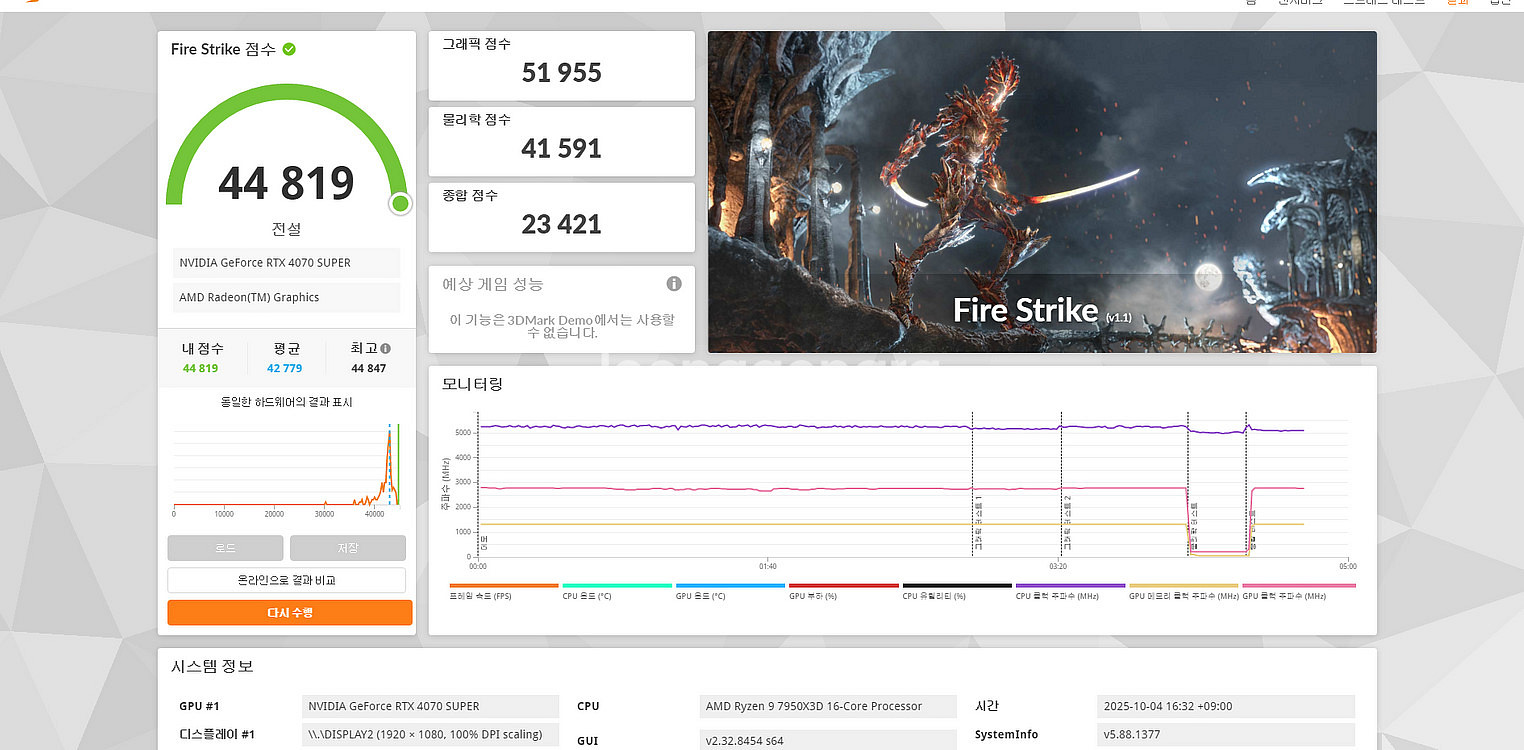Screen dimensions: 1524x750
Task: Click the black CPU 유틸리티 (%) legend swatch
Action: point(956,586)
